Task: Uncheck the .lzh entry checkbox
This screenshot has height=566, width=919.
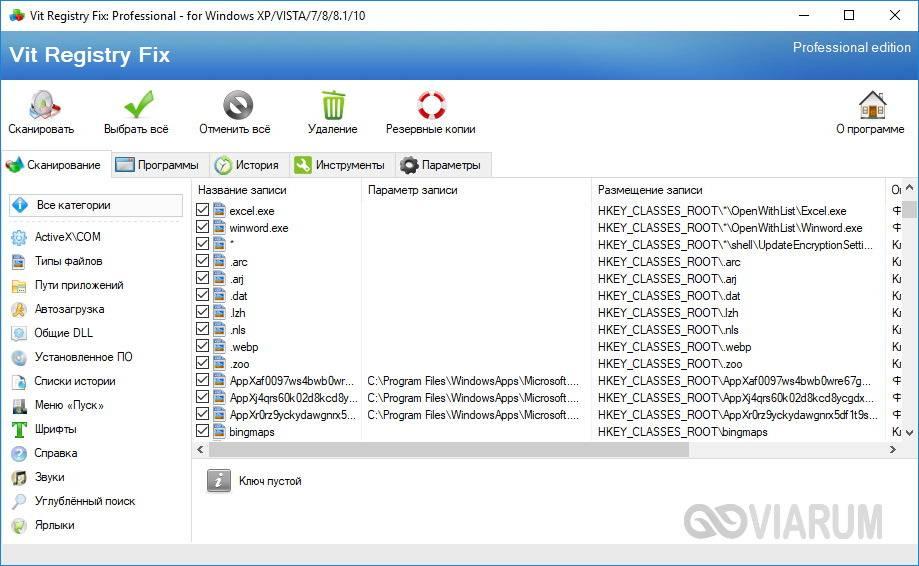Action: [203, 312]
